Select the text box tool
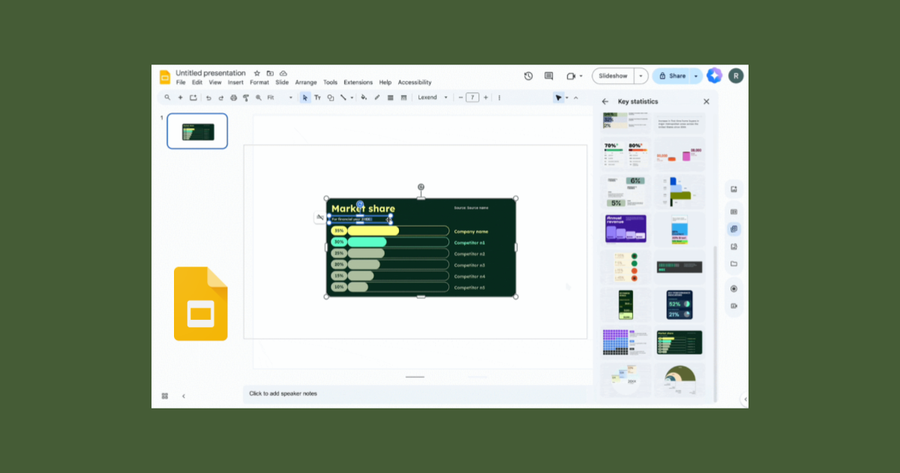Viewport: 900px width, 473px height. click(317, 98)
